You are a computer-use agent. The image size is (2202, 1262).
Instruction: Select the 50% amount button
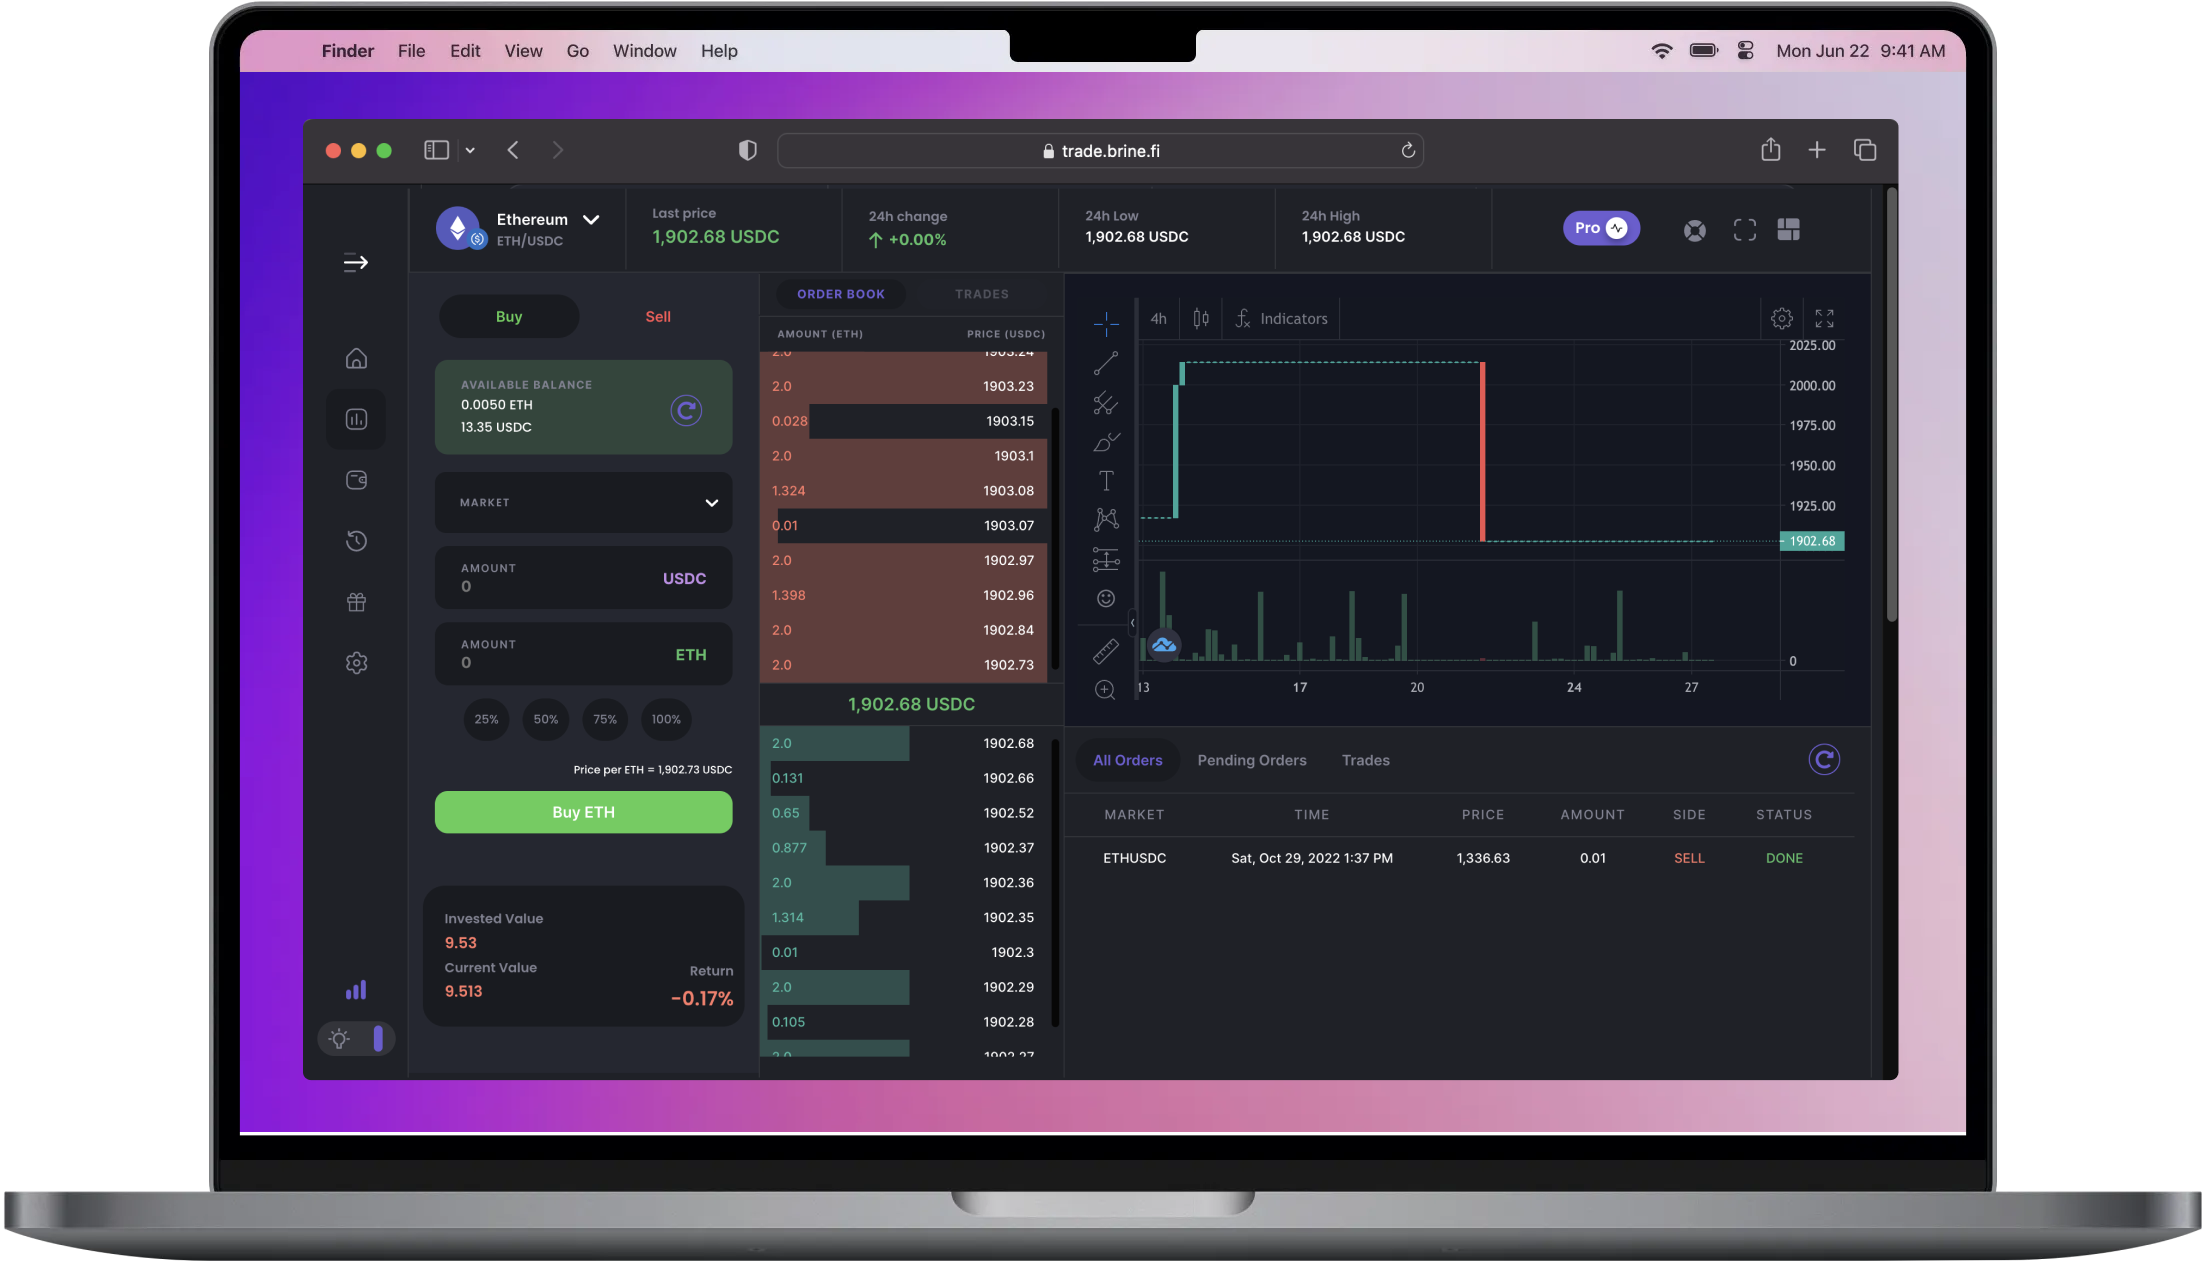pyautogui.click(x=545, y=719)
